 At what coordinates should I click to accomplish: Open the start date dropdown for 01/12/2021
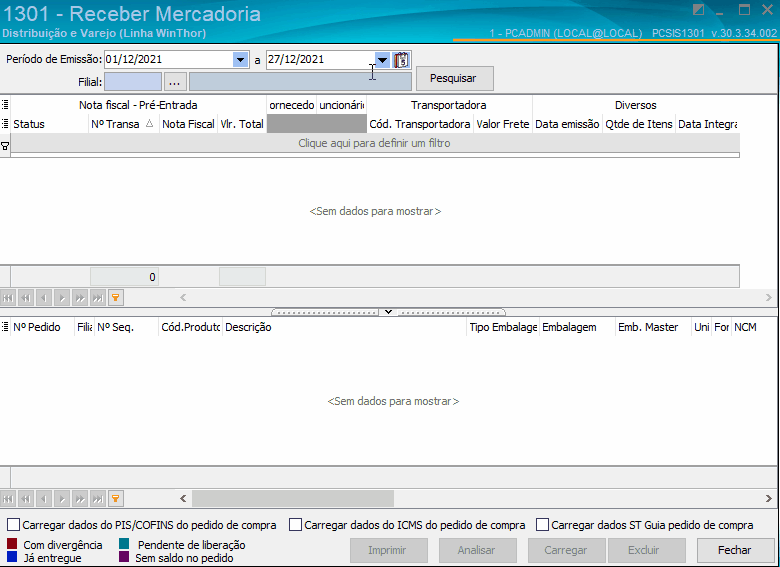(240, 60)
